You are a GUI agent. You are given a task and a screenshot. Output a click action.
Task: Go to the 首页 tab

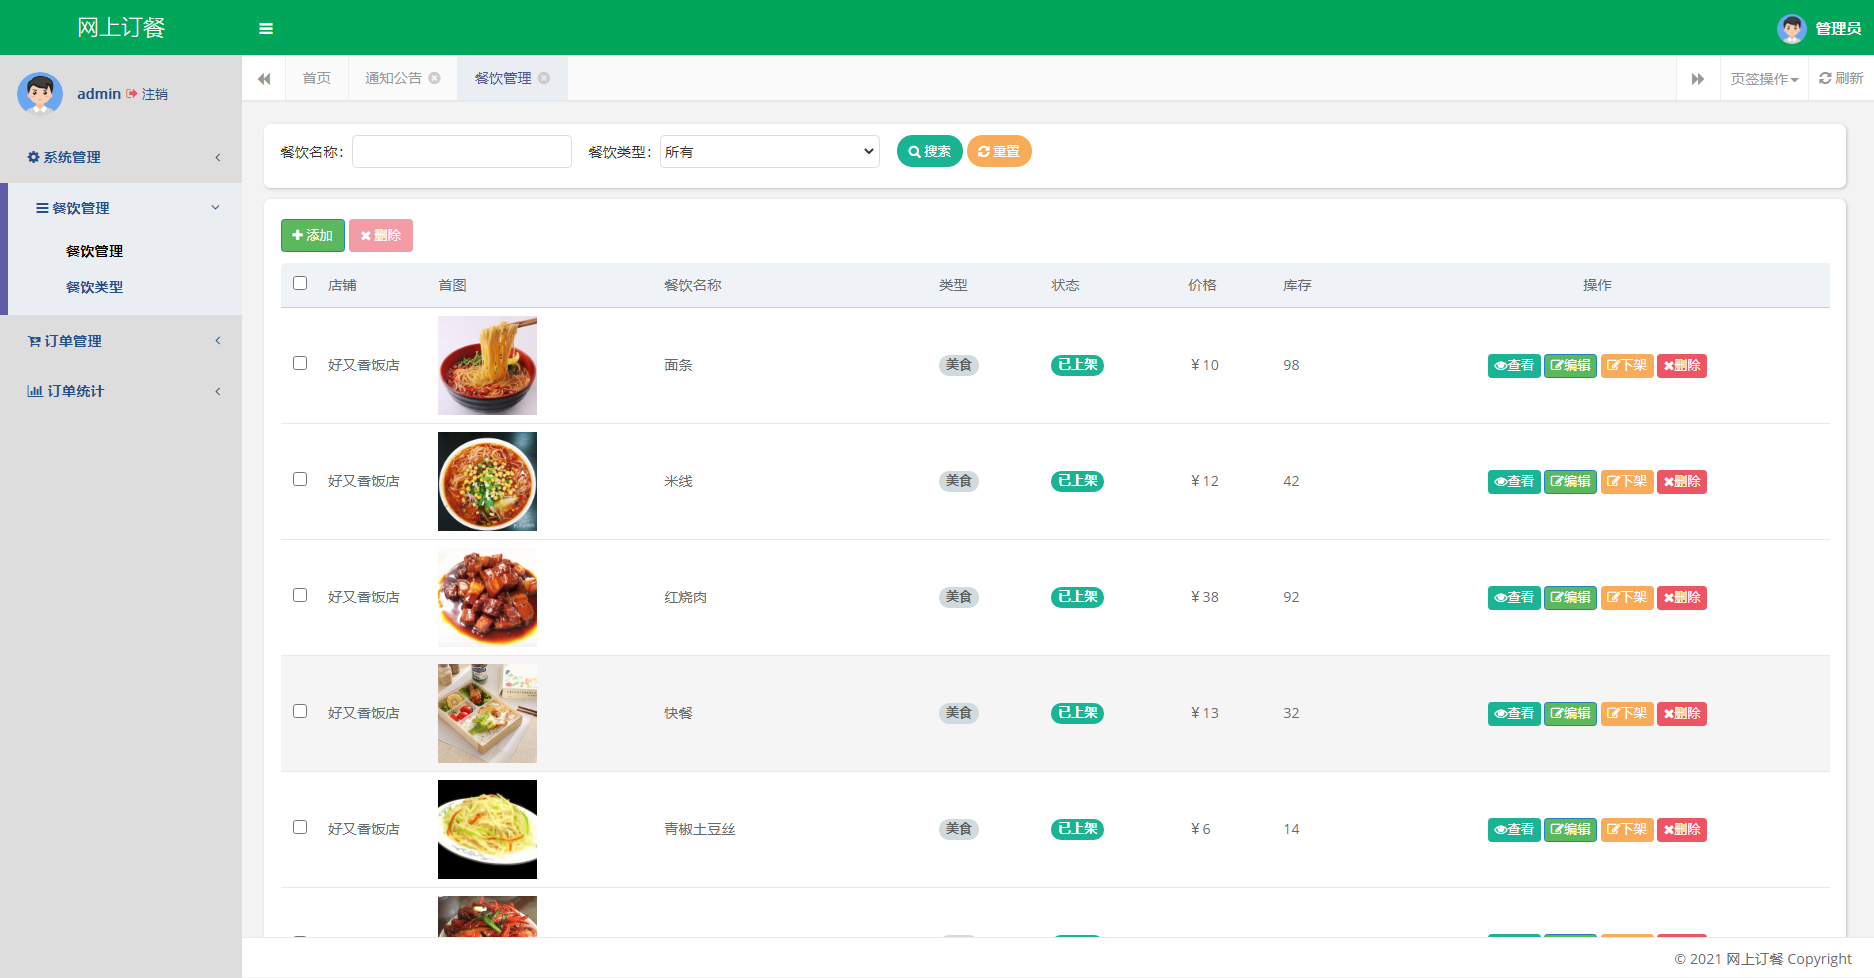(x=315, y=78)
